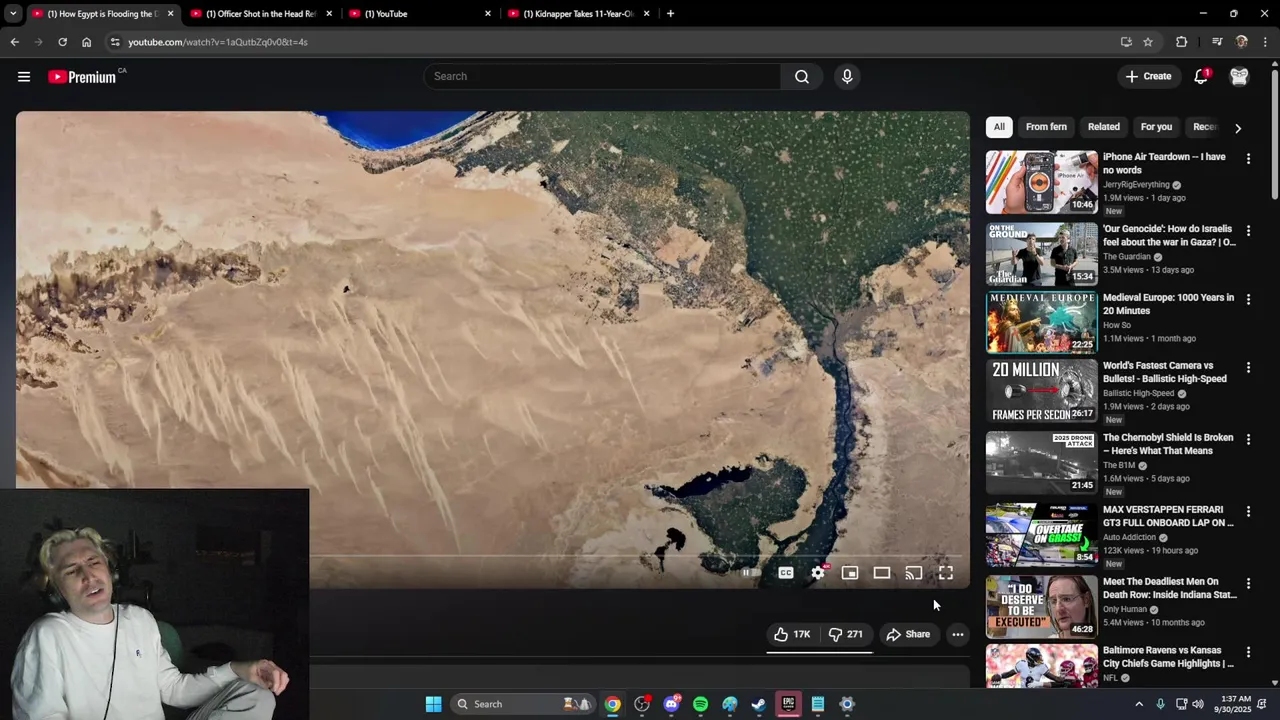The width and height of the screenshot is (1280, 720).
Task: Visit JerryRigEverything channel name
Action: (1136, 185)
